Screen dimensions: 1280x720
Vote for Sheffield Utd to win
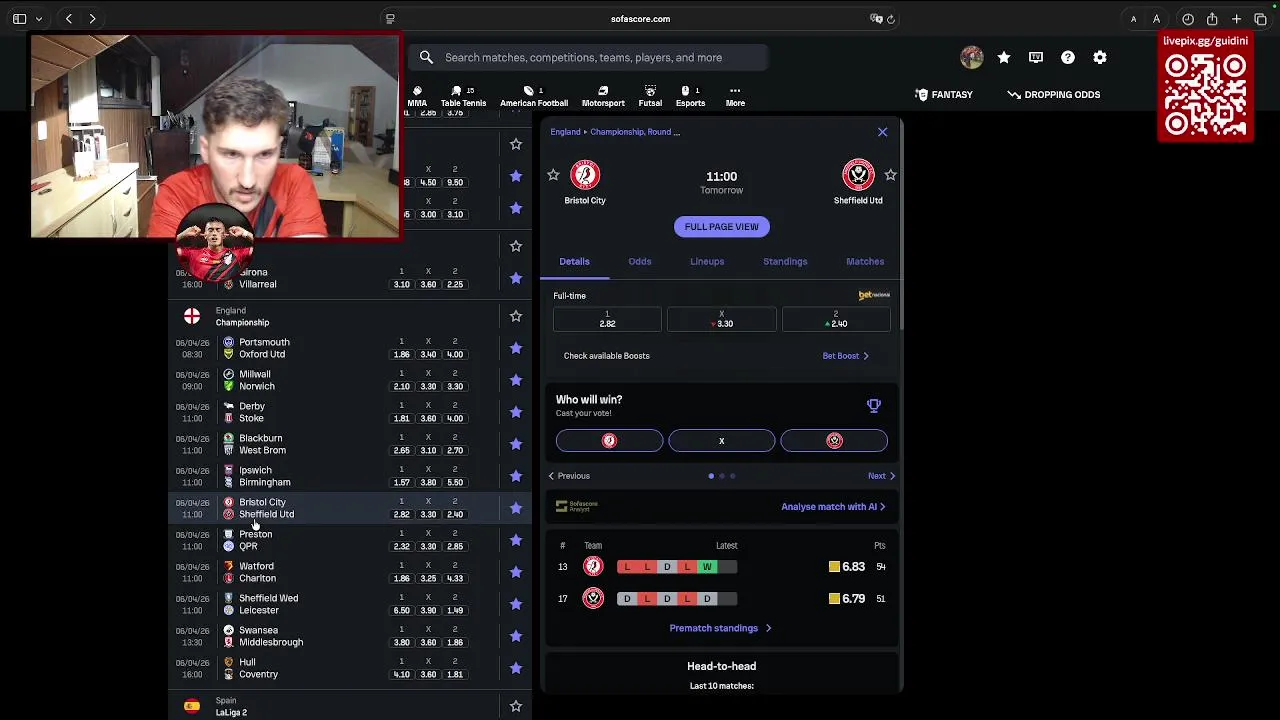click(x=834, y=441)
